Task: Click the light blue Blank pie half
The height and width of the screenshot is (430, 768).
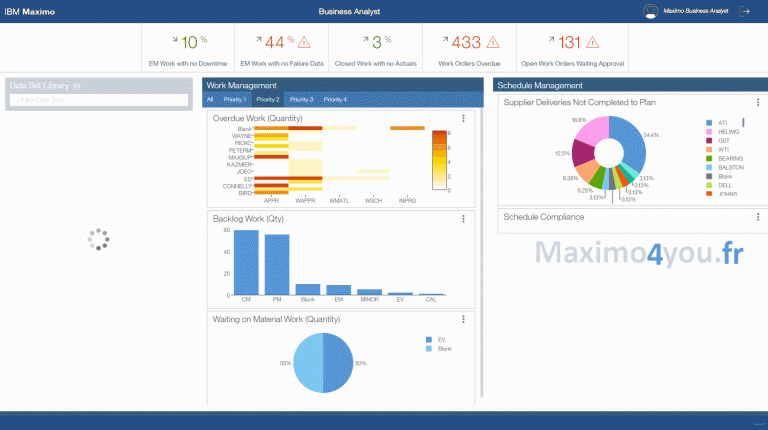Action: [x=308, y=363]
